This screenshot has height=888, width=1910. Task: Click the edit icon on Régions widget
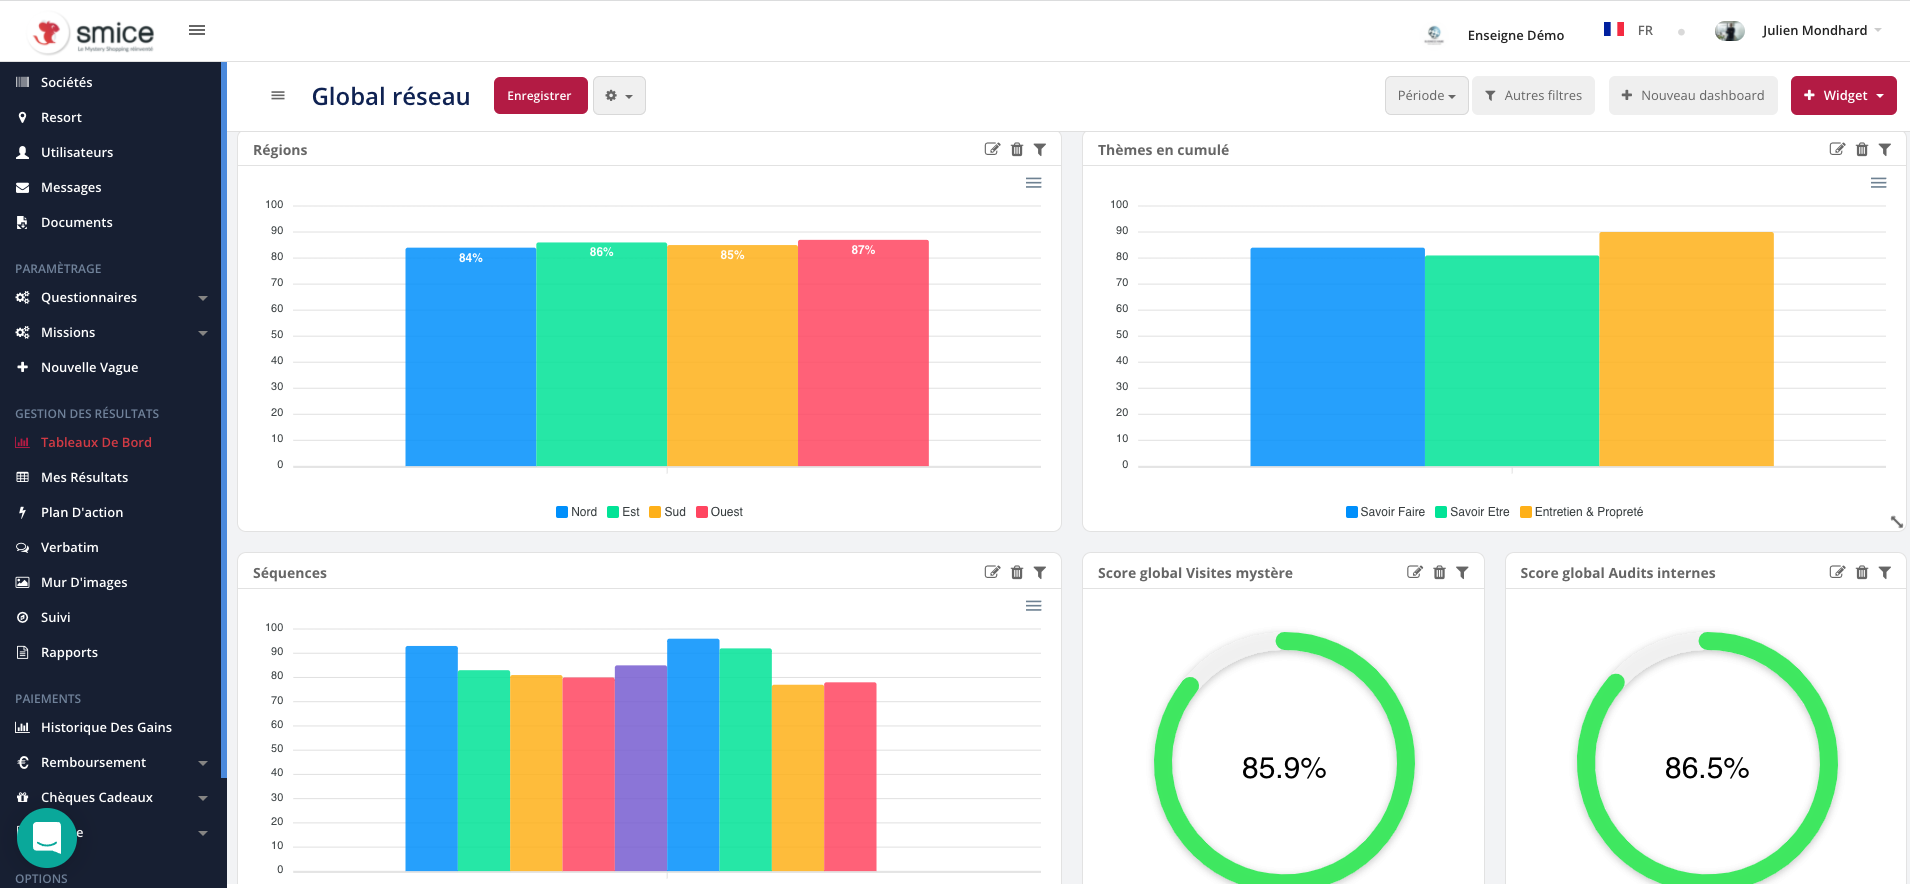(992, 150)
